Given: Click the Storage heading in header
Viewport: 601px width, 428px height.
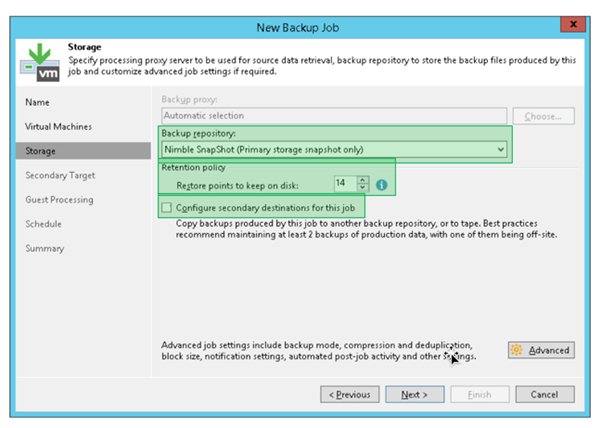Looking at the screenshot, I should coord(85,47).
